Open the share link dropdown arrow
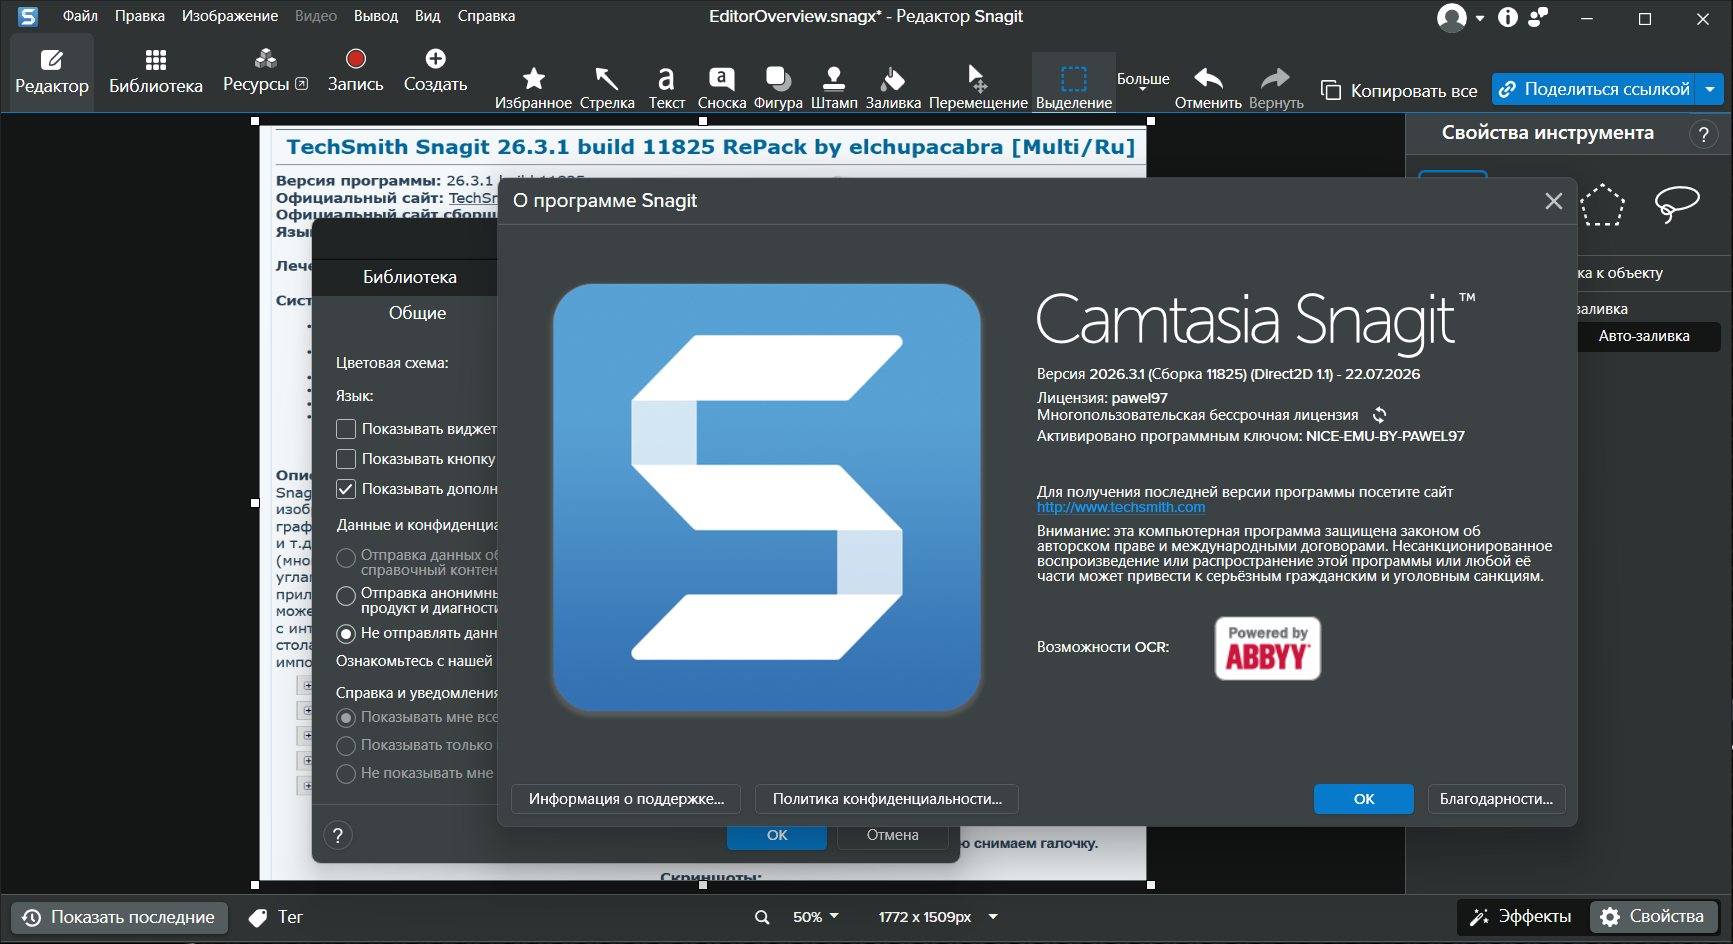 1711,89
